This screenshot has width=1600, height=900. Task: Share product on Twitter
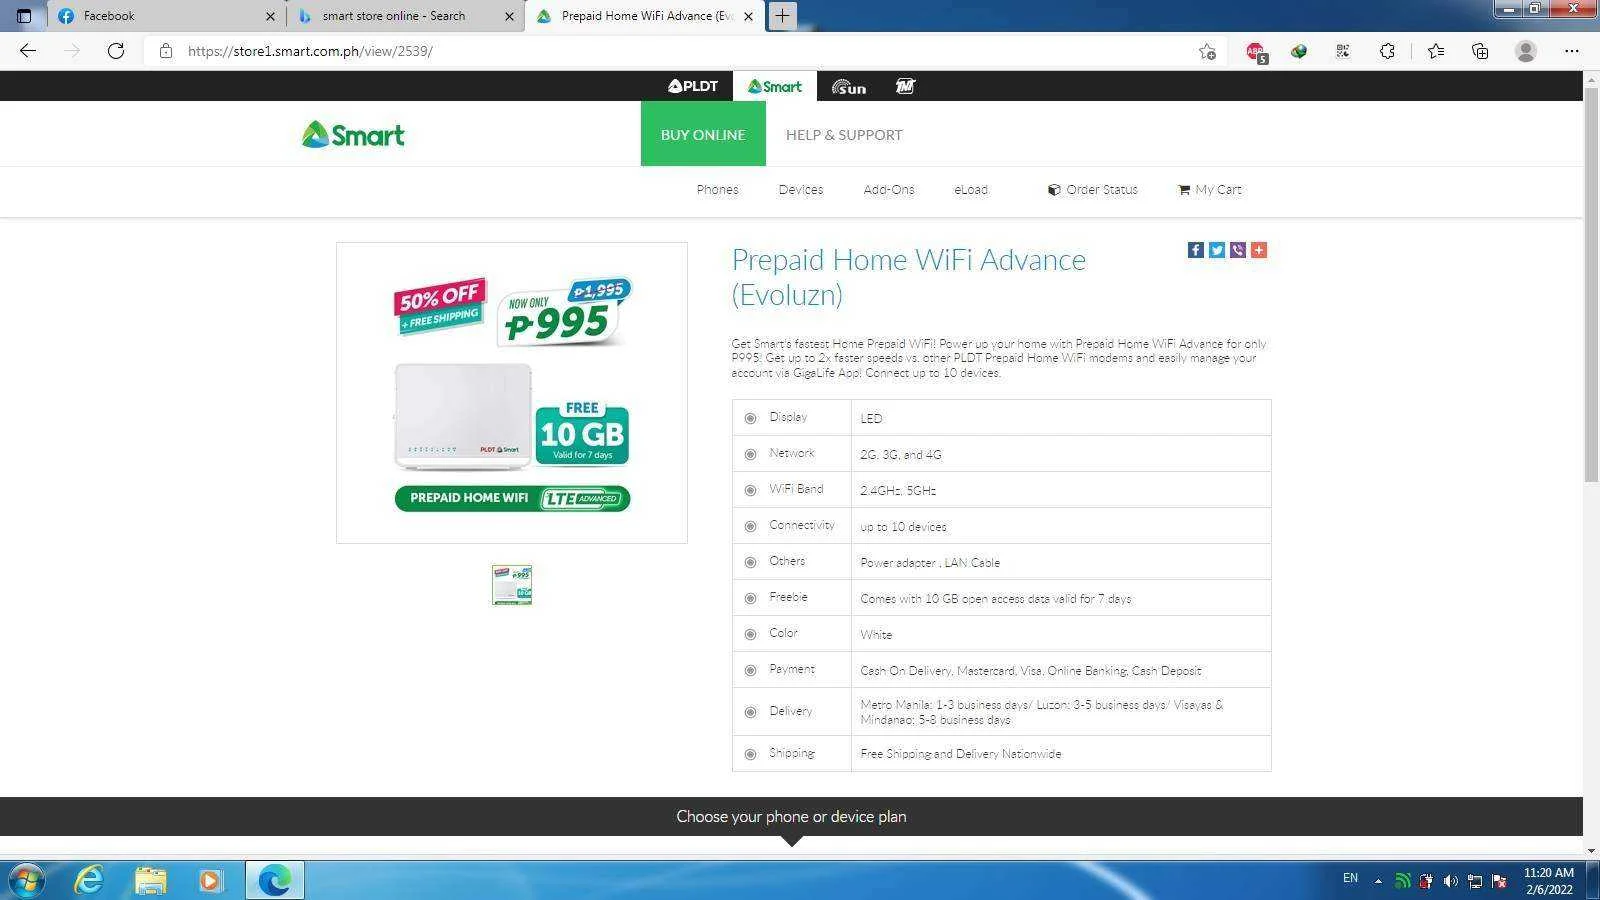pos(1217,250)
